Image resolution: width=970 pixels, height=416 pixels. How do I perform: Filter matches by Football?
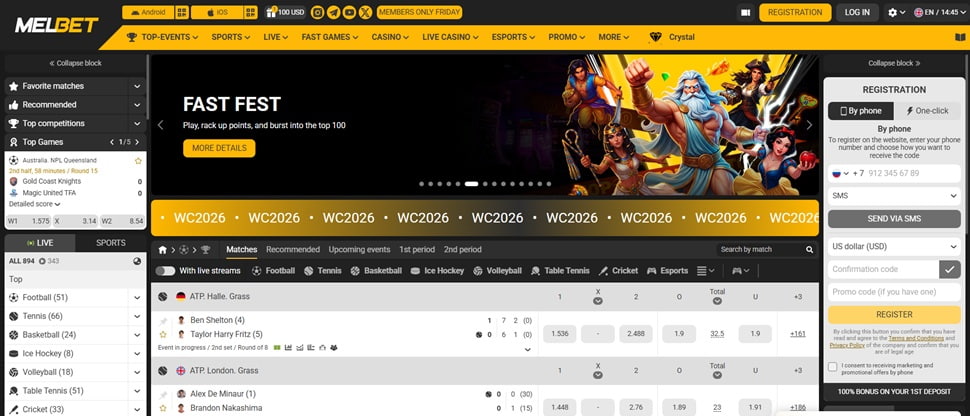[x=273, y=271]
